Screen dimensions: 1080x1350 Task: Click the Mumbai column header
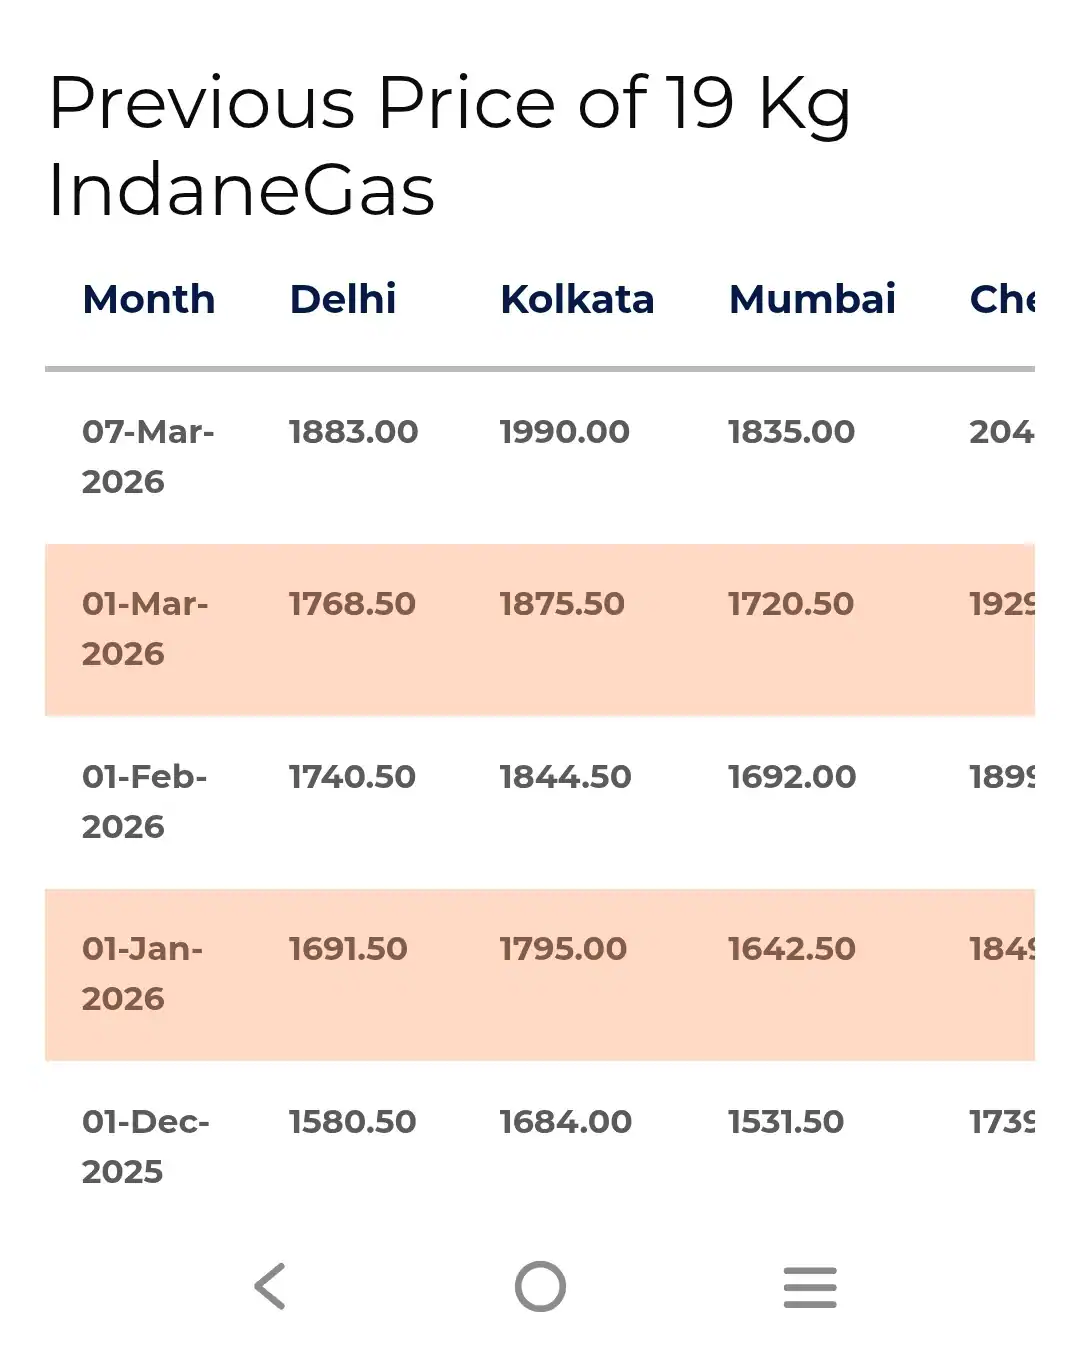[x=812, y=299]
